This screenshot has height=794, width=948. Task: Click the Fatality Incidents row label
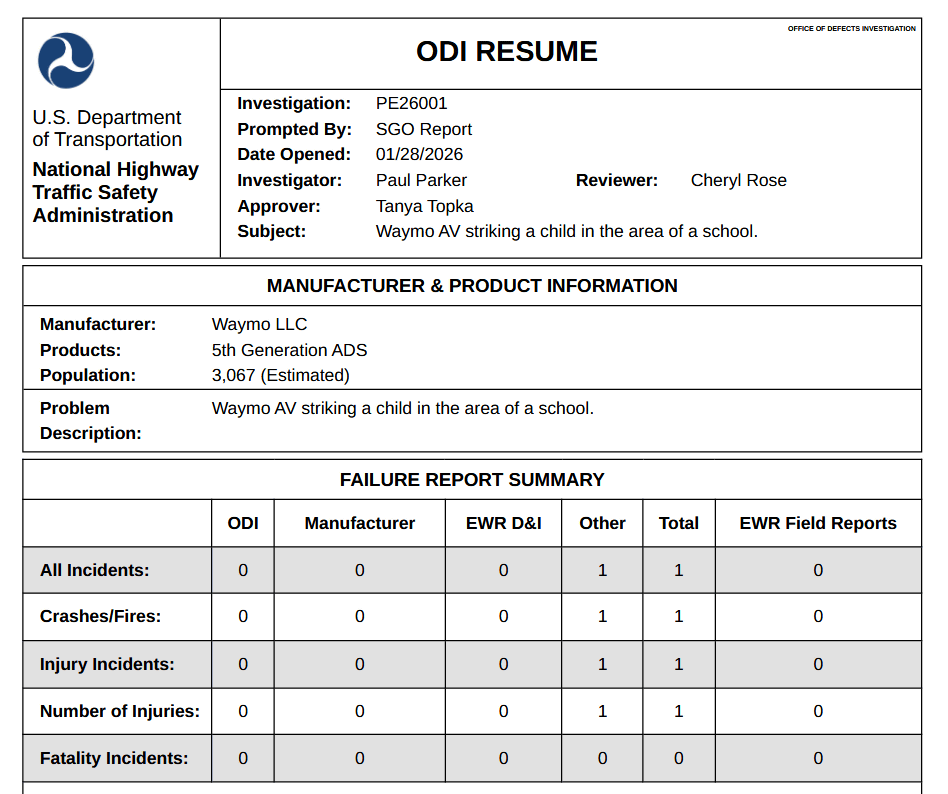(113, 758)
